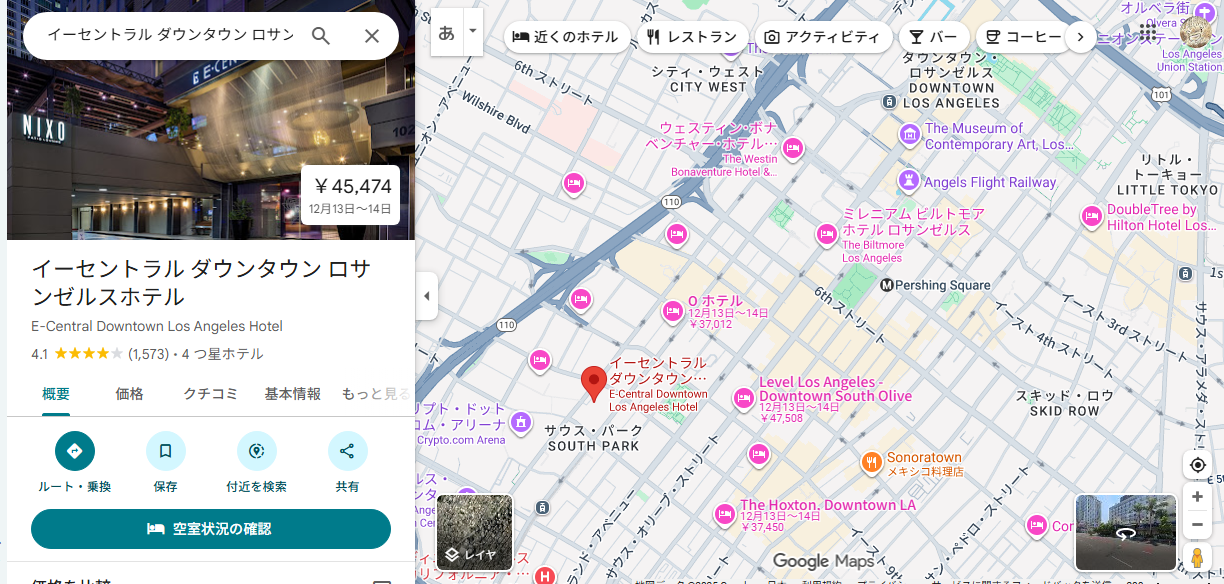Image resolution: width=1224 pixels, height=584 pixels.
Task: Open directions via ルート・乗換 icon
Action: [74, 452]
